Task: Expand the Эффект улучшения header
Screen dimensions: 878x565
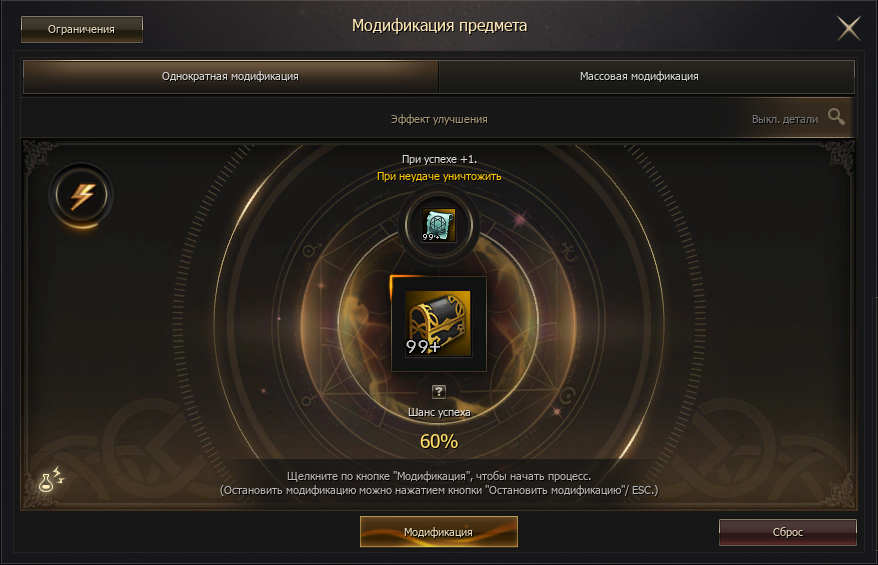Action: tap(439, 119)
